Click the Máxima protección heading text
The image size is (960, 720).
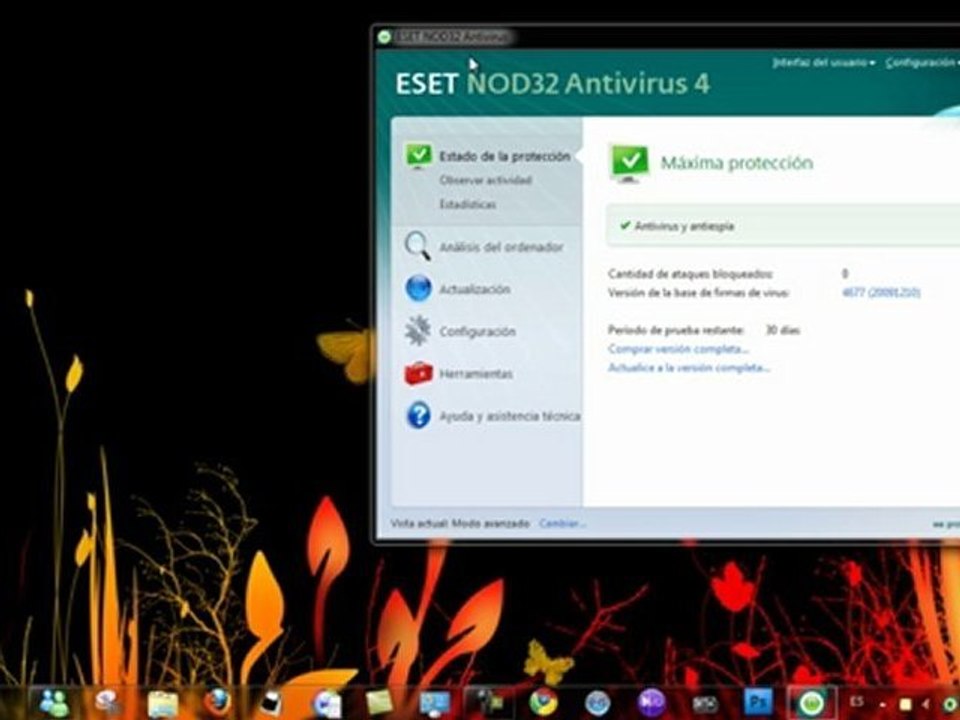[x=737, y=163]
